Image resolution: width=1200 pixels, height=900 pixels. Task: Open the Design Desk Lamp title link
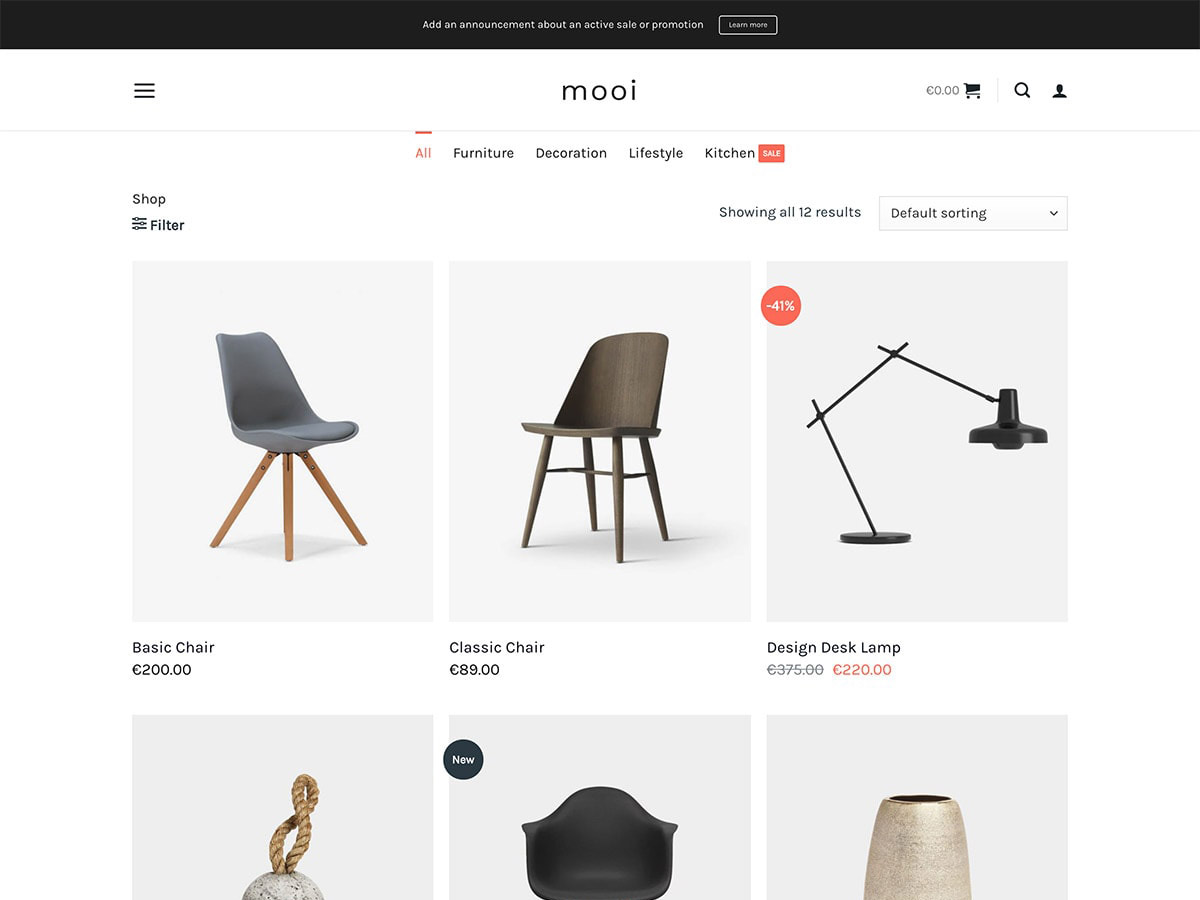[834, 647]
